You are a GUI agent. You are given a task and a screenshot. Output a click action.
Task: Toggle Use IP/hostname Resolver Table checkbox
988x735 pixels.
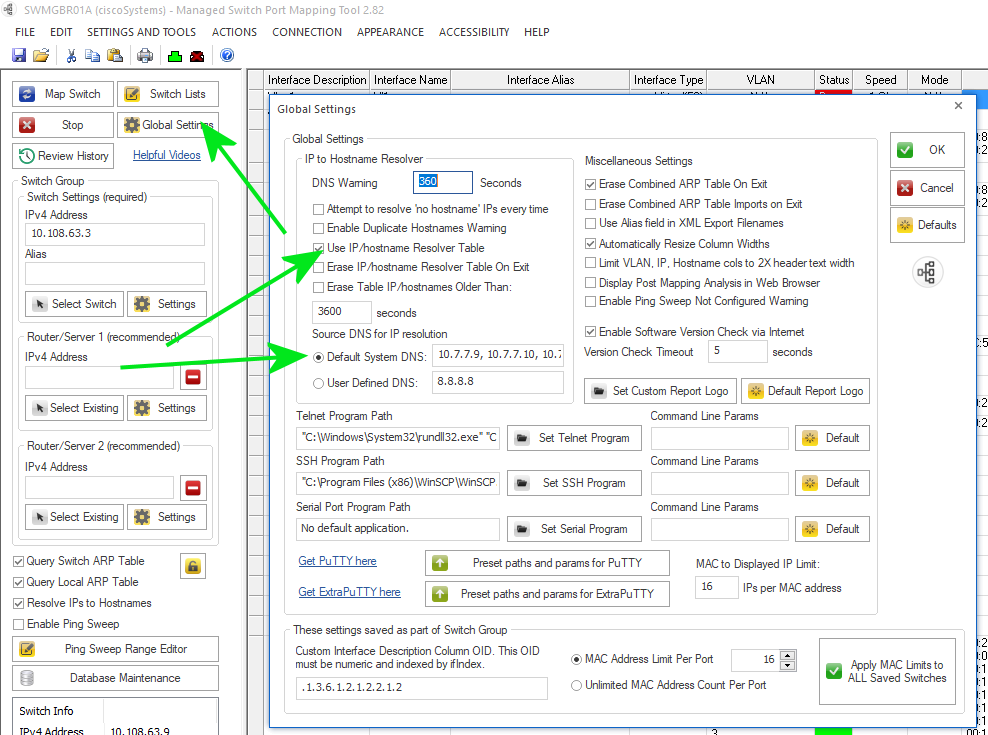click(318, 248)
